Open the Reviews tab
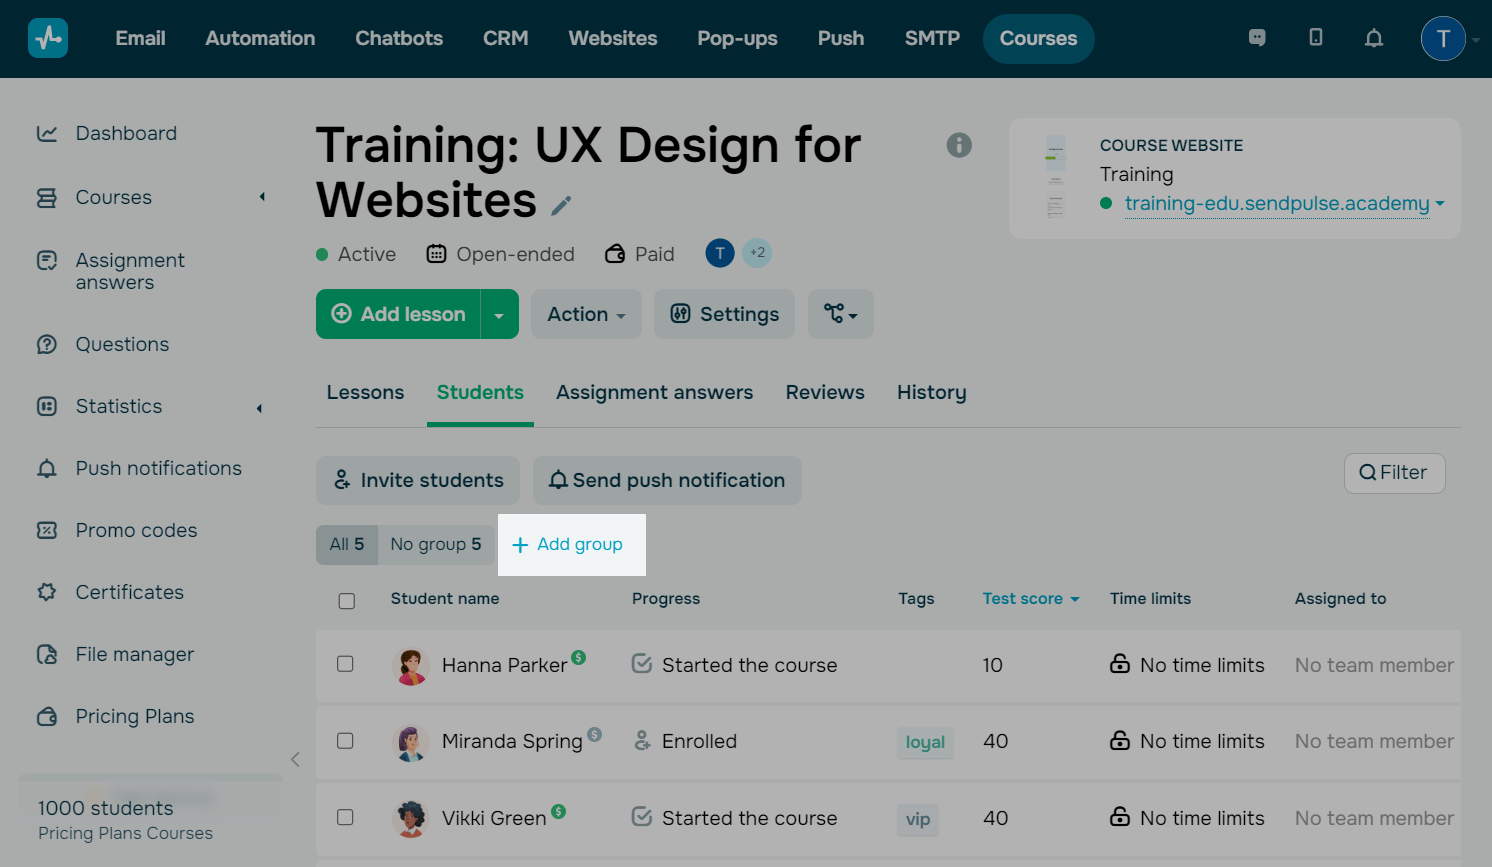1492x867 pixels. (x=824, y=393)
